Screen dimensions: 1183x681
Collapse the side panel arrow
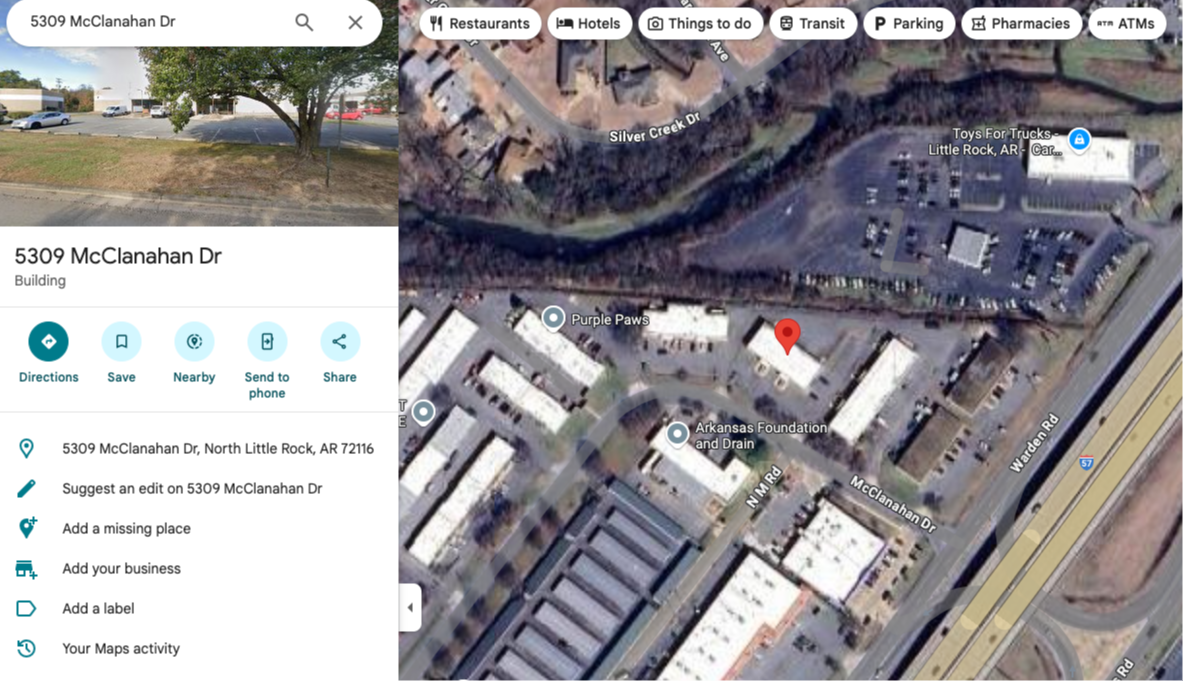[x=410, y=607]
